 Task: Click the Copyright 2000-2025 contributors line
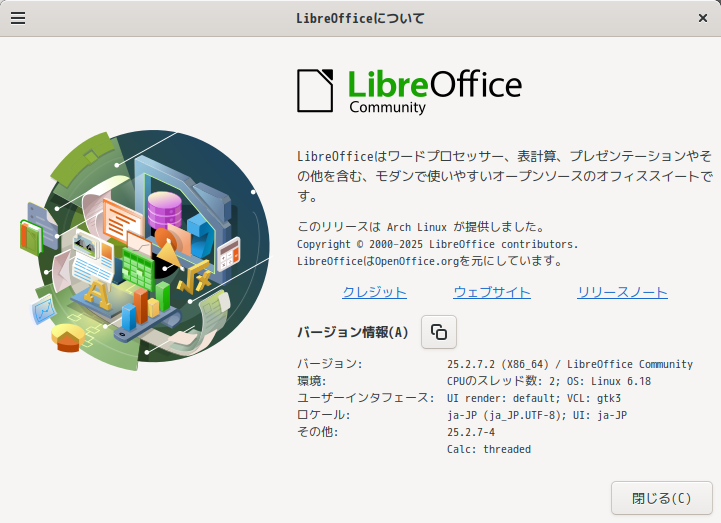coord(437,244)
